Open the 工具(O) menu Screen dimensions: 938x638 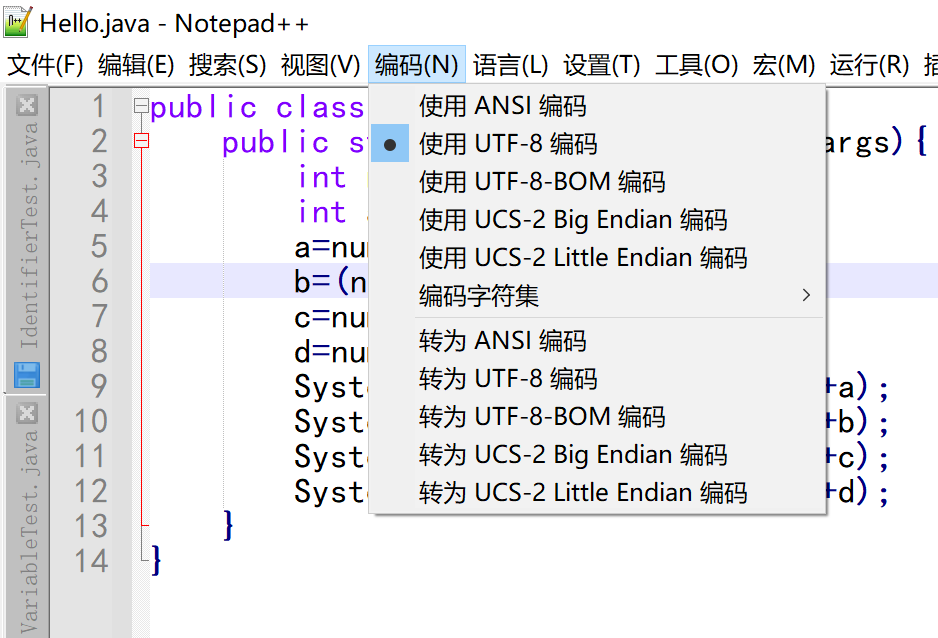(x=696, y=65)
